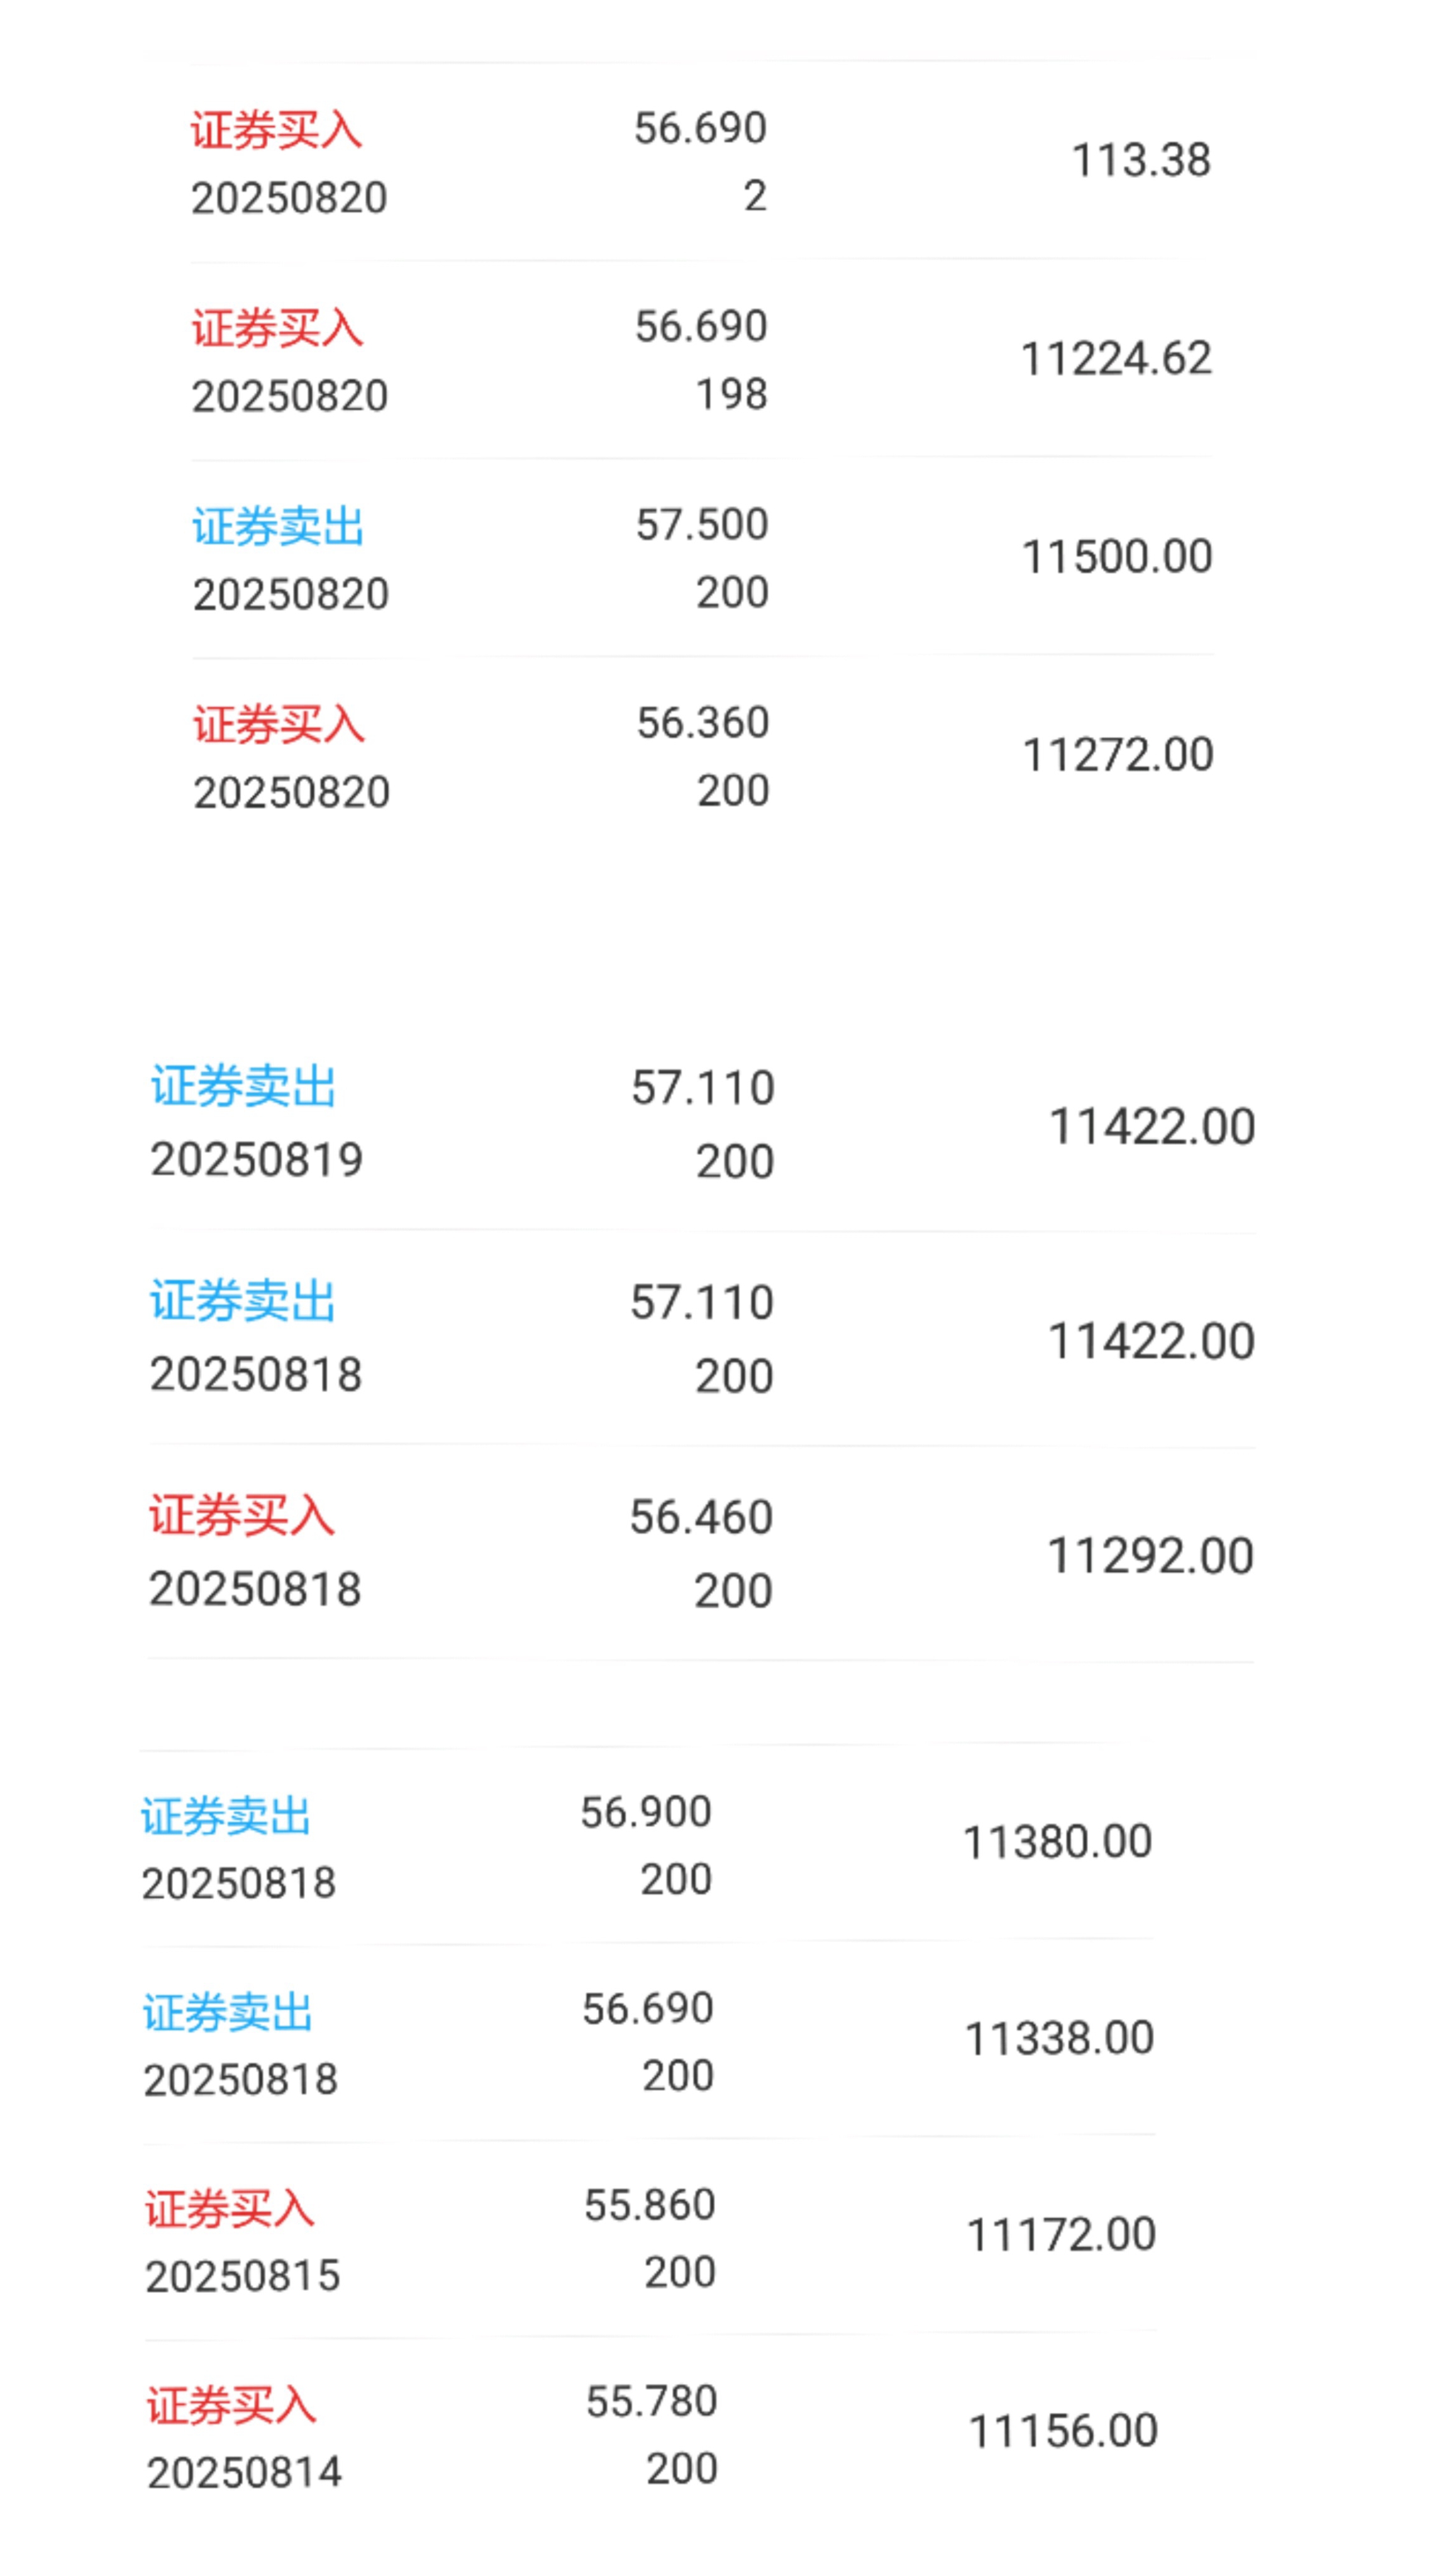Tap the 11156.00 transaction amount
Viewport: 1439px width, 2576px height.
click(1063, 2431)
